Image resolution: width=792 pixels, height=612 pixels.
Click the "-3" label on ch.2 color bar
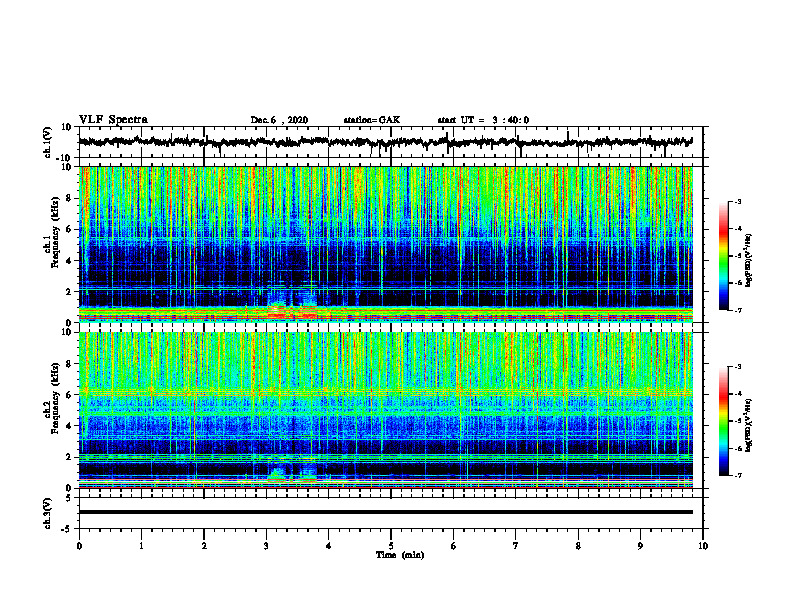coord(737,367)
